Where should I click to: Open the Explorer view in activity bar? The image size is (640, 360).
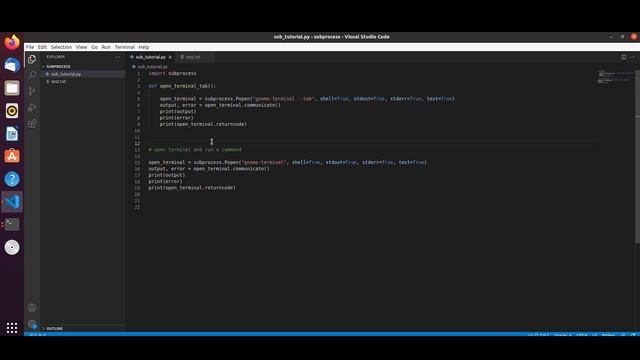click(32, 59)
